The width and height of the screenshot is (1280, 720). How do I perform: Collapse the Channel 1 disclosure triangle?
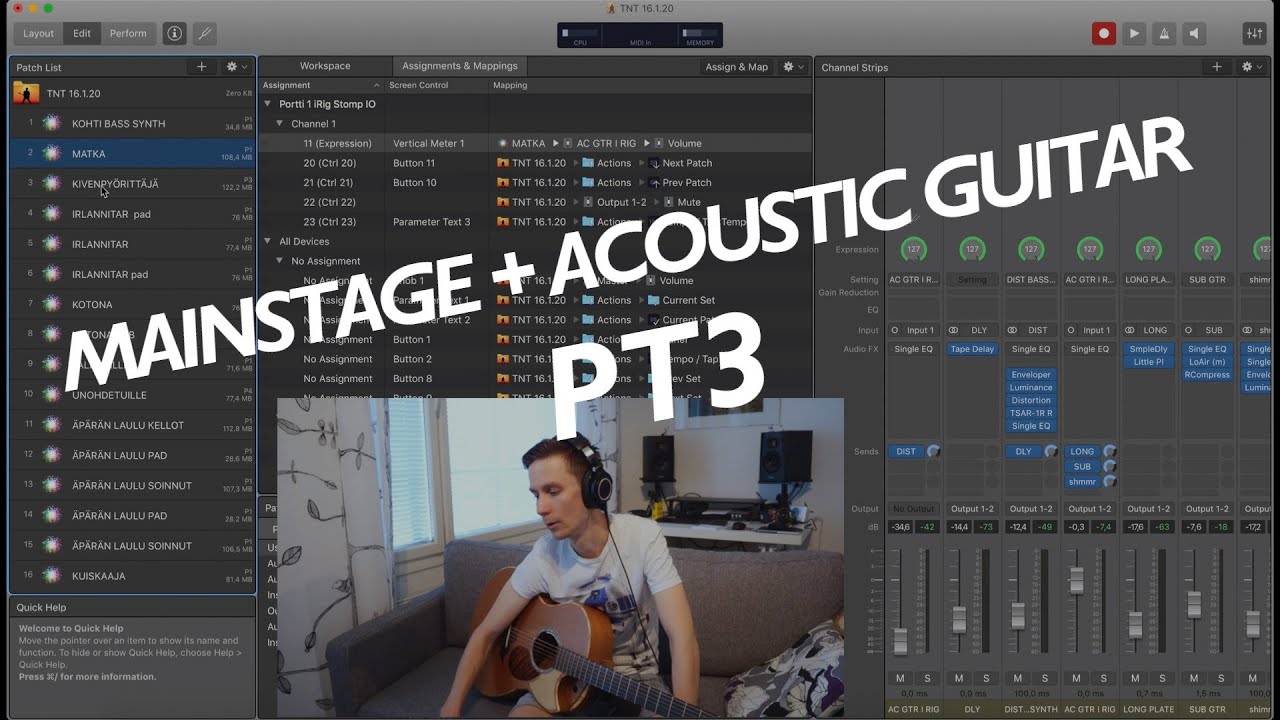280,124
